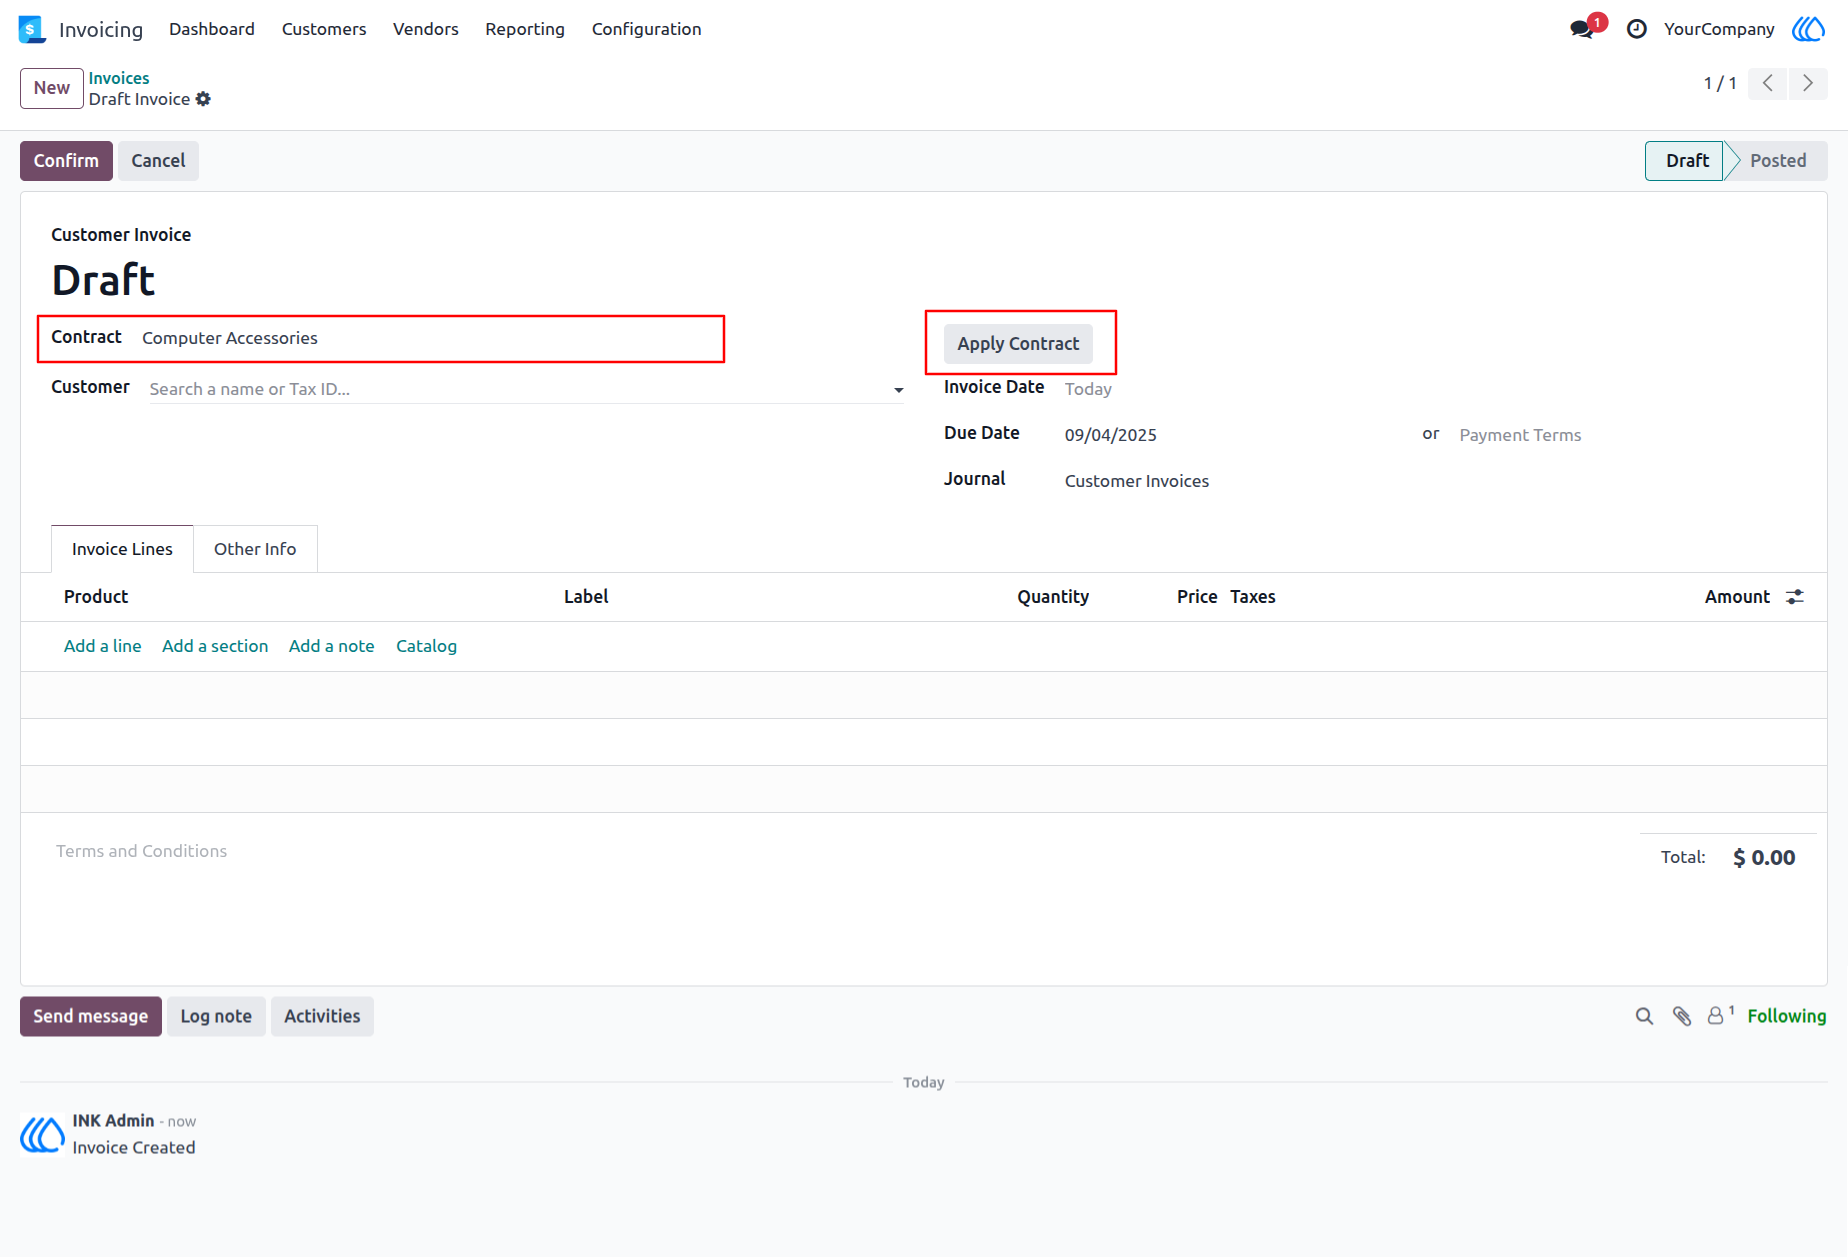
Task: Click the Add a line link
Action: coord(103,646)
